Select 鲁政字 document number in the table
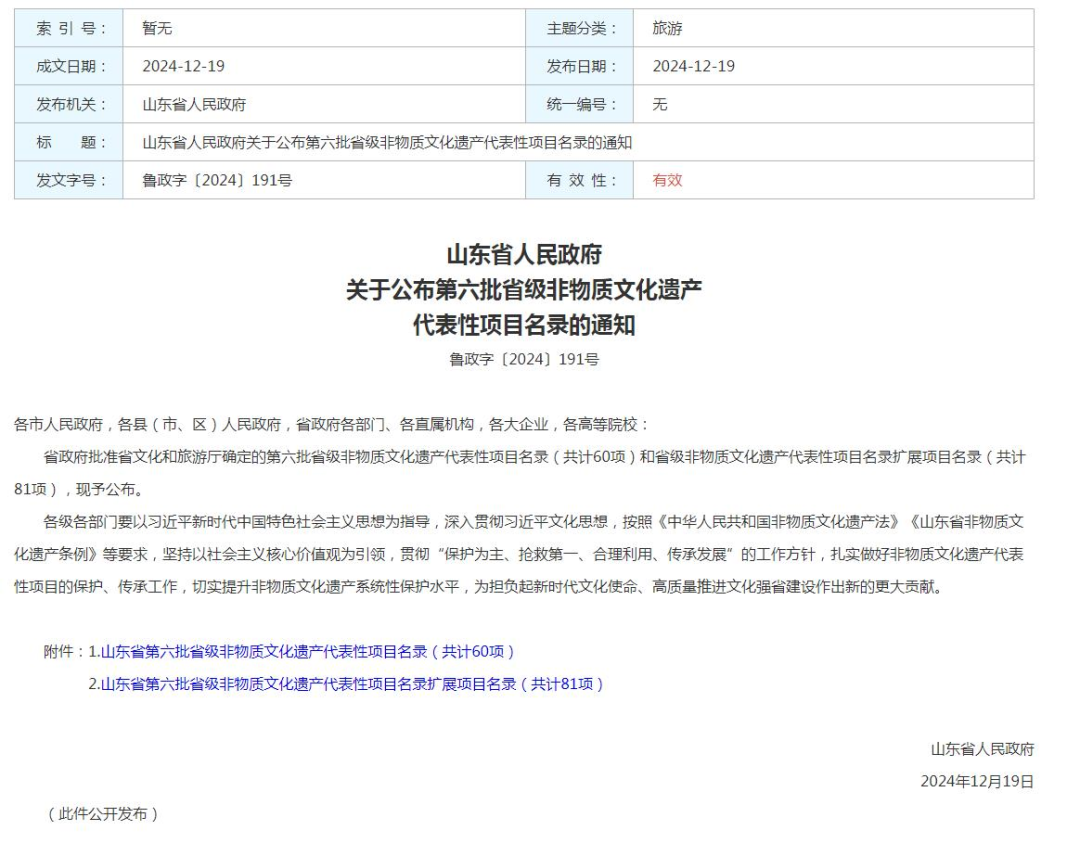 click(x=217, y=180)
